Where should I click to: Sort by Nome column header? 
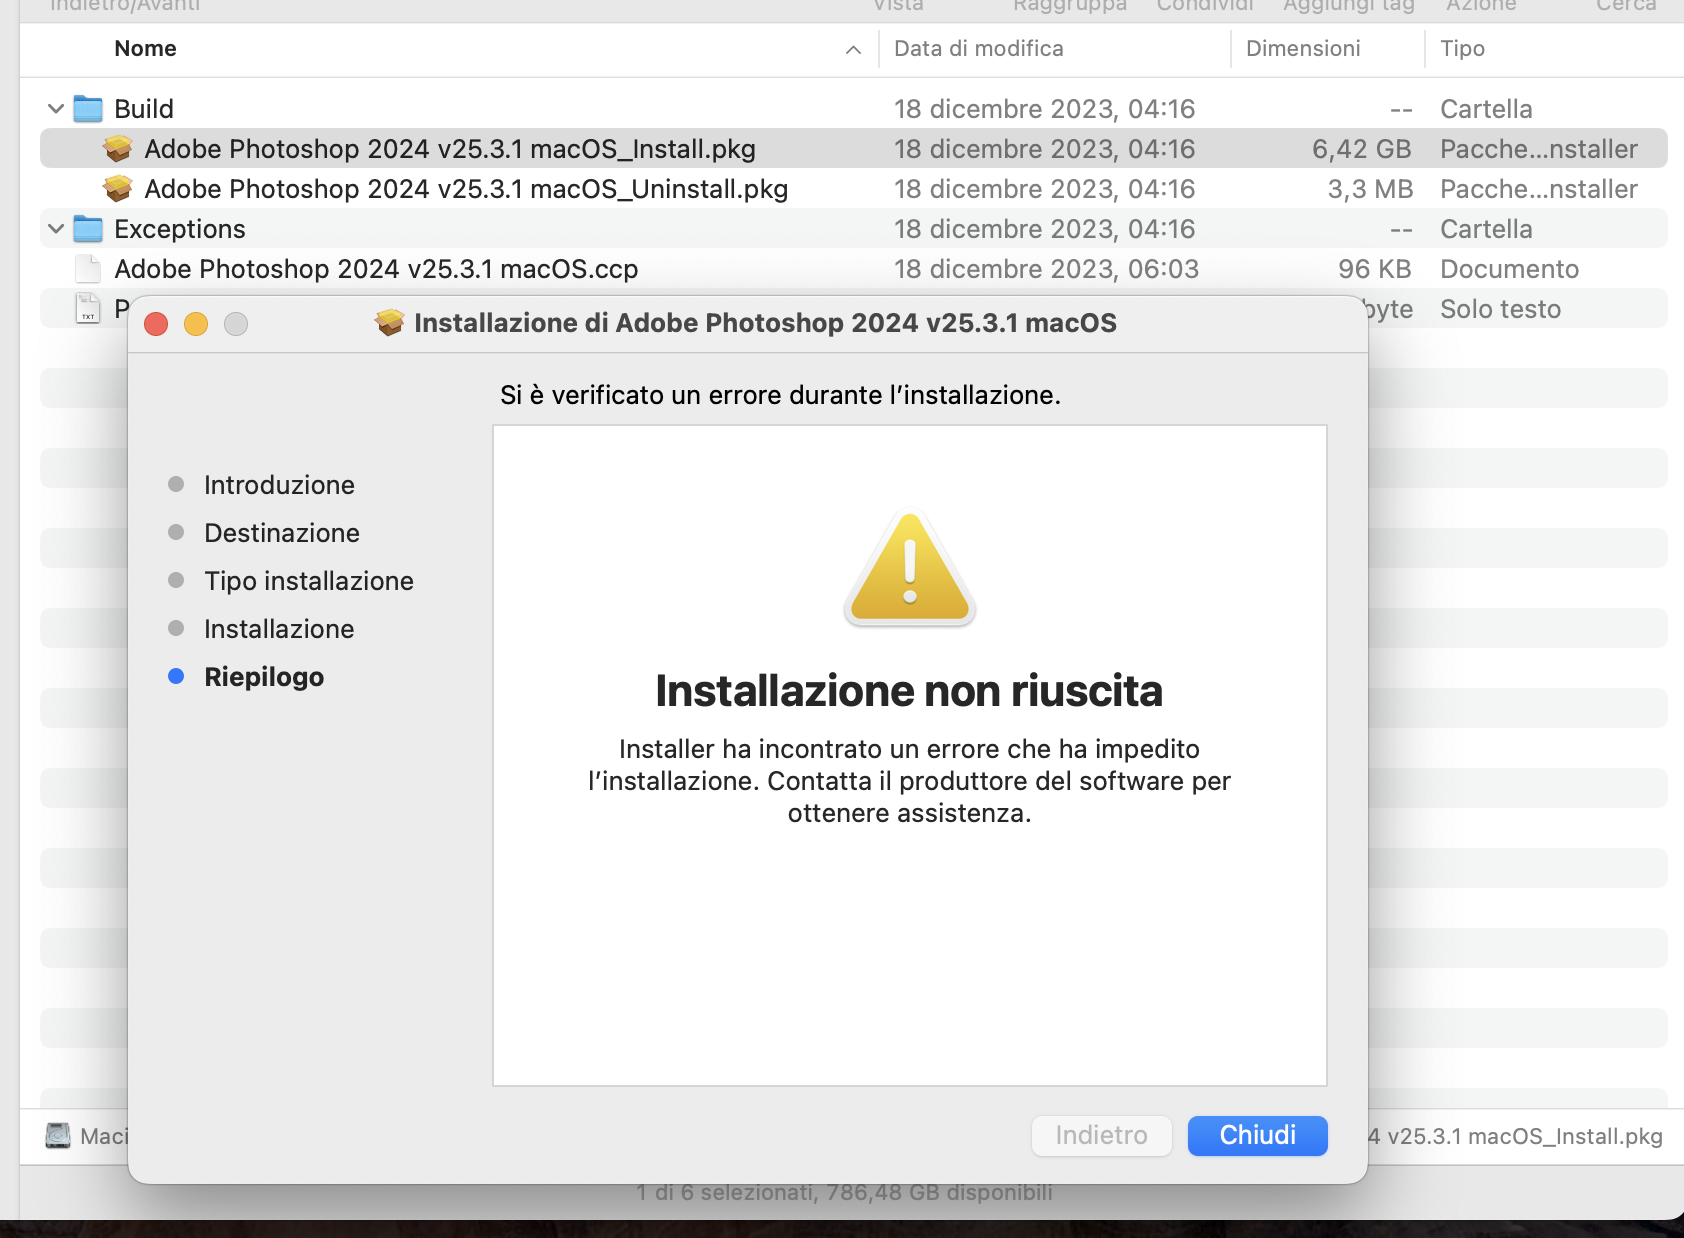[145, 49]
